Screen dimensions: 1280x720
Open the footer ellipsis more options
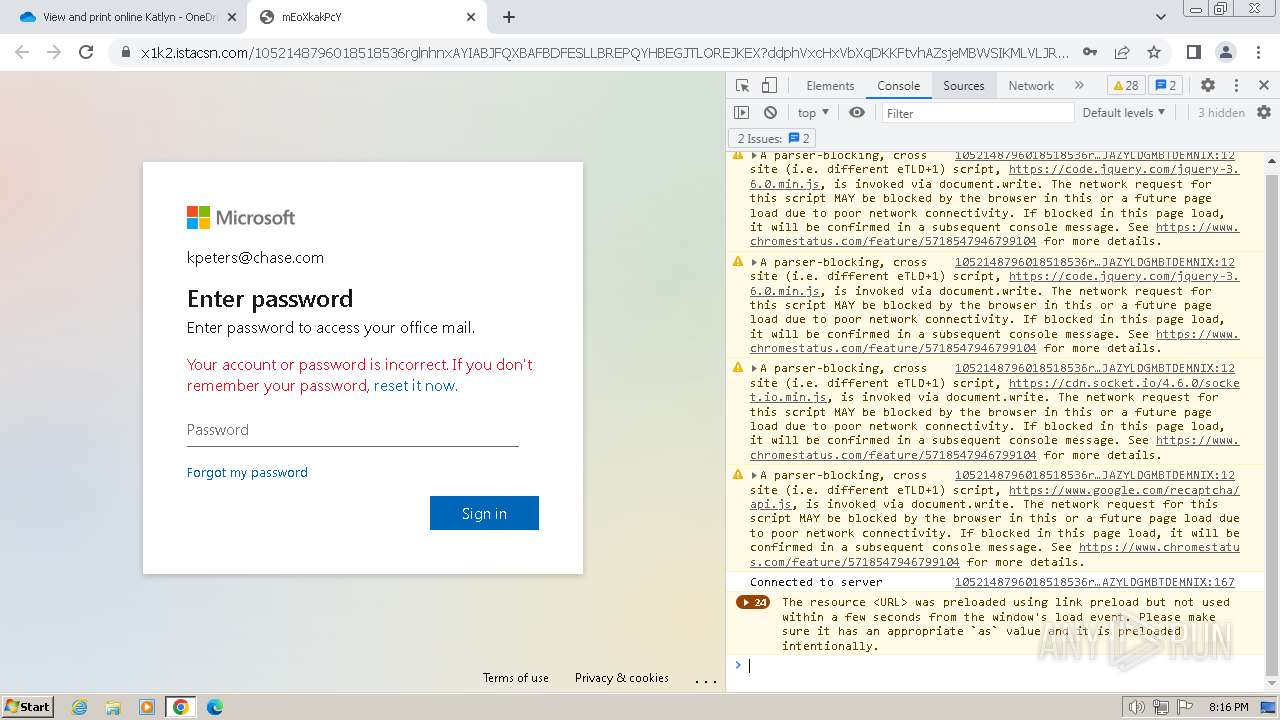[706, 679]
